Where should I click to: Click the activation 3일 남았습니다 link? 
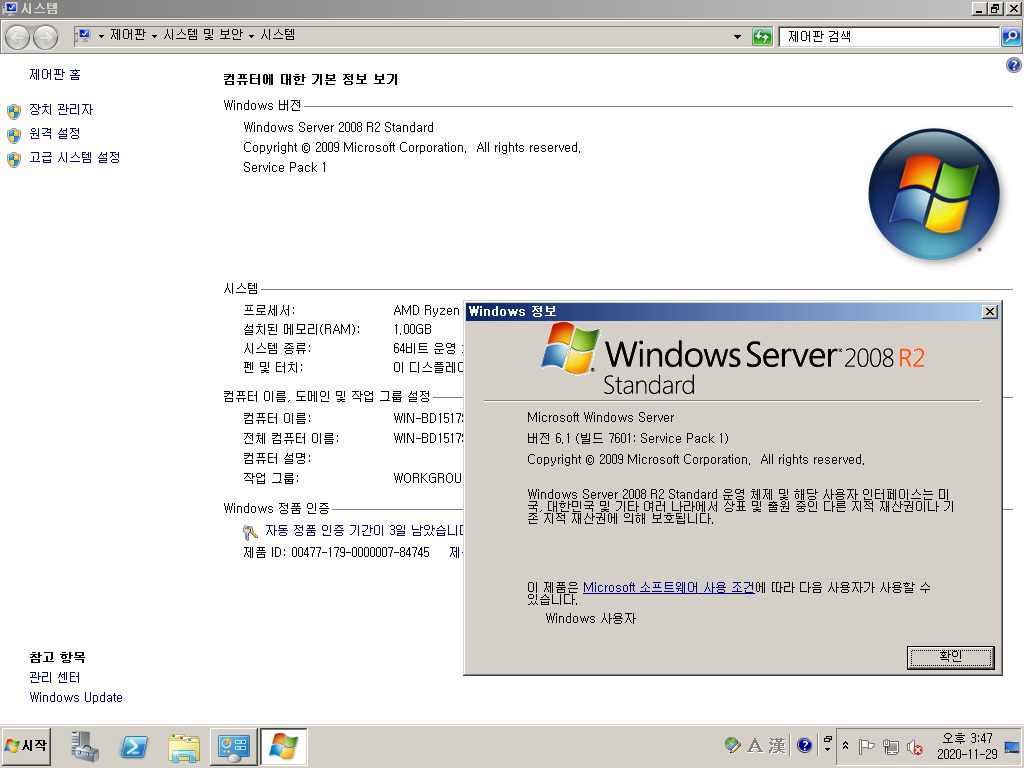tap(364, 530)
